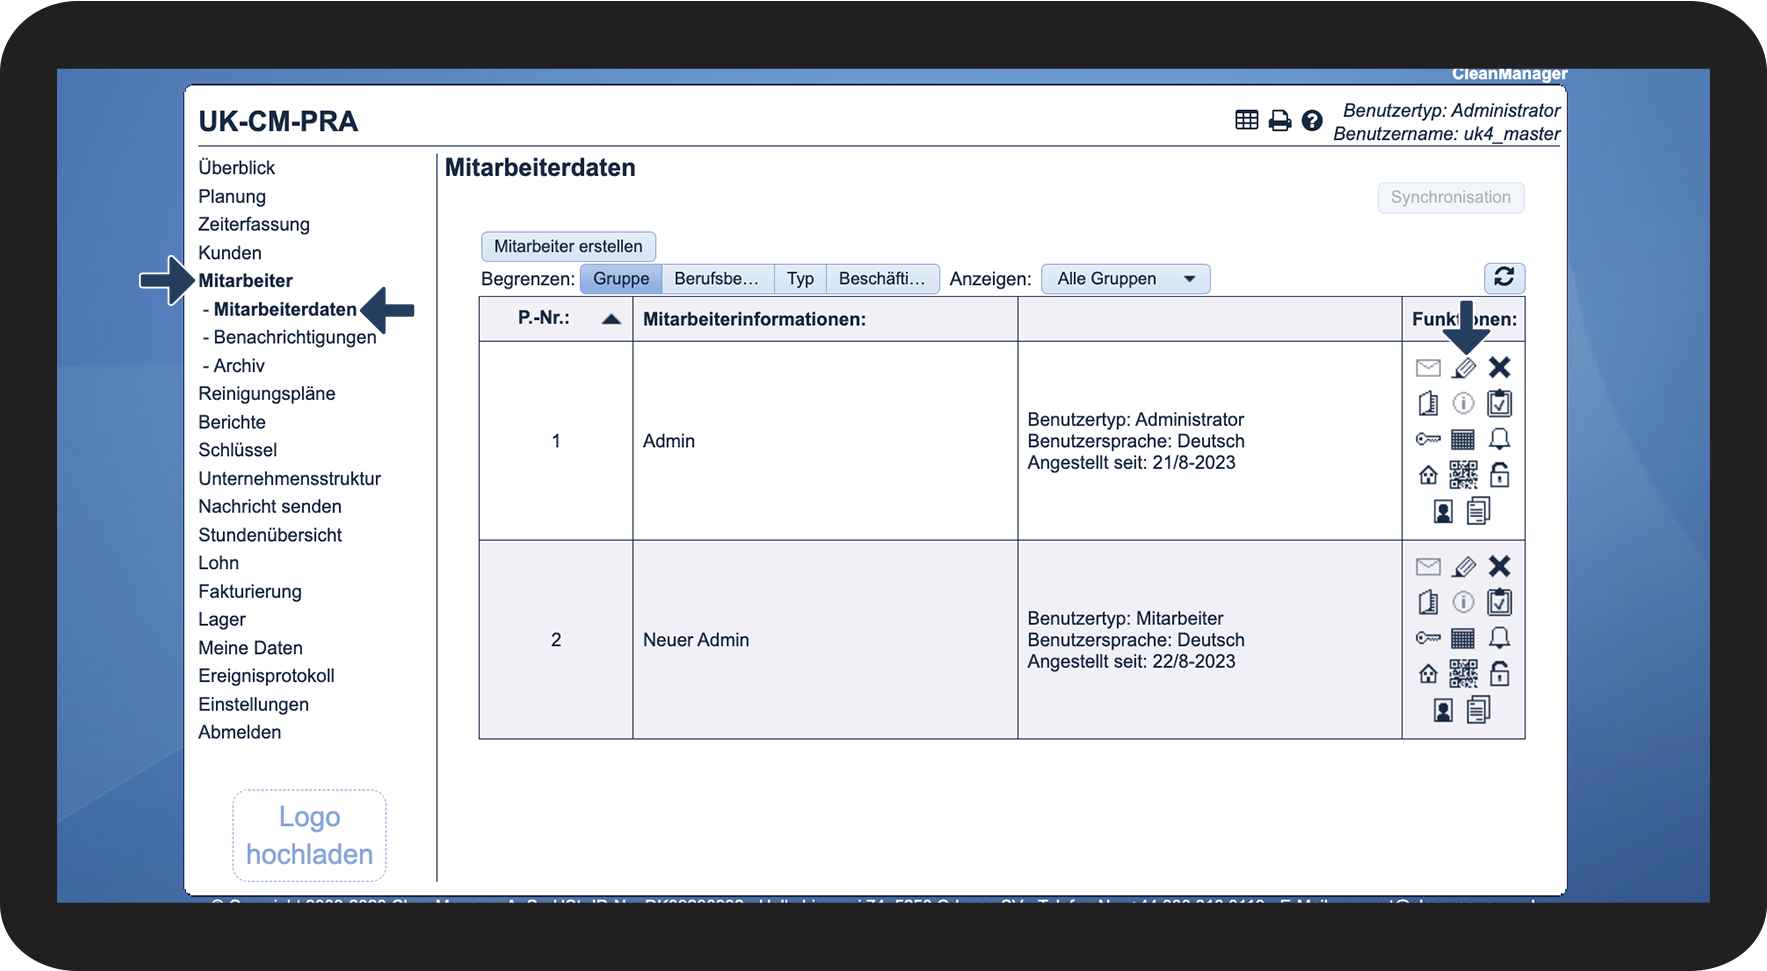This screenshot has width=1767, height=971.
Task: Send a message to employee Admin
Action: tap(1428, 368)
